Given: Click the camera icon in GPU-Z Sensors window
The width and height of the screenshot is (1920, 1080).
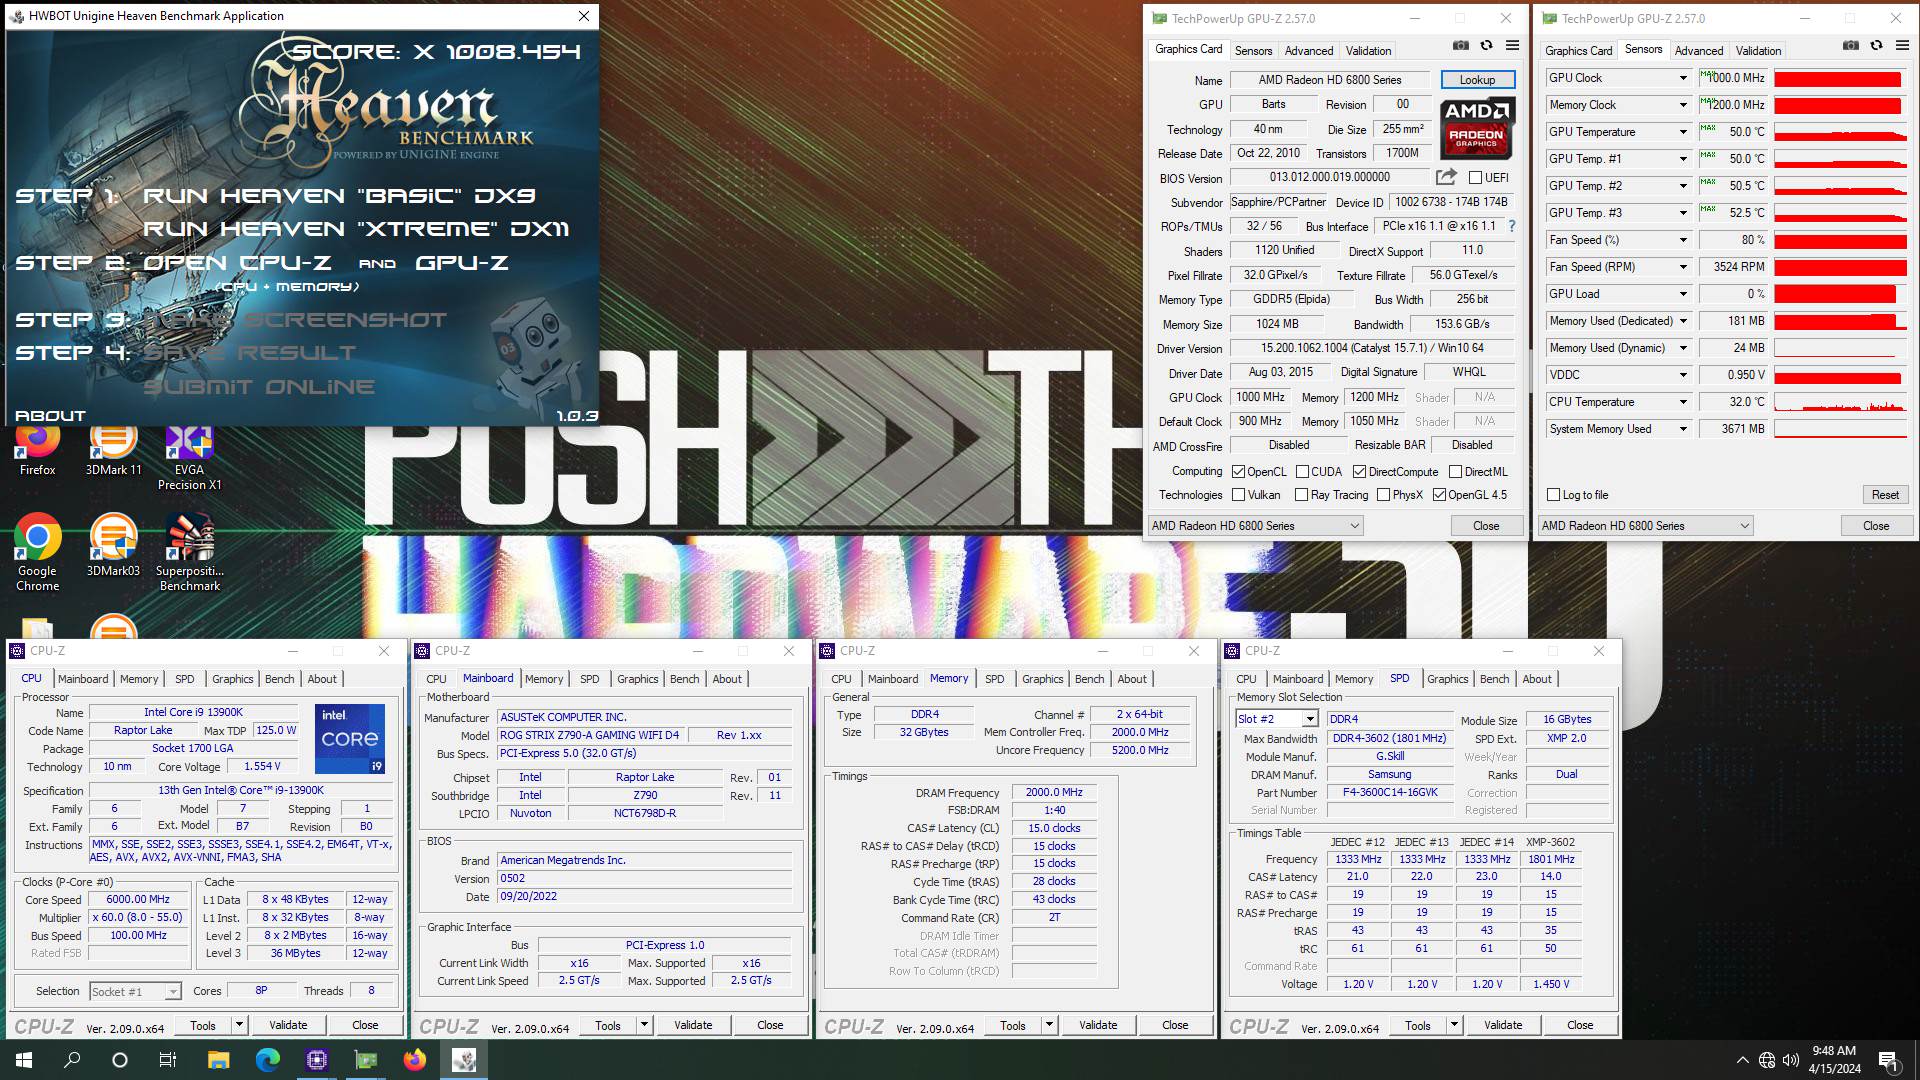Looking at the screenshot, I should 1851,46.
